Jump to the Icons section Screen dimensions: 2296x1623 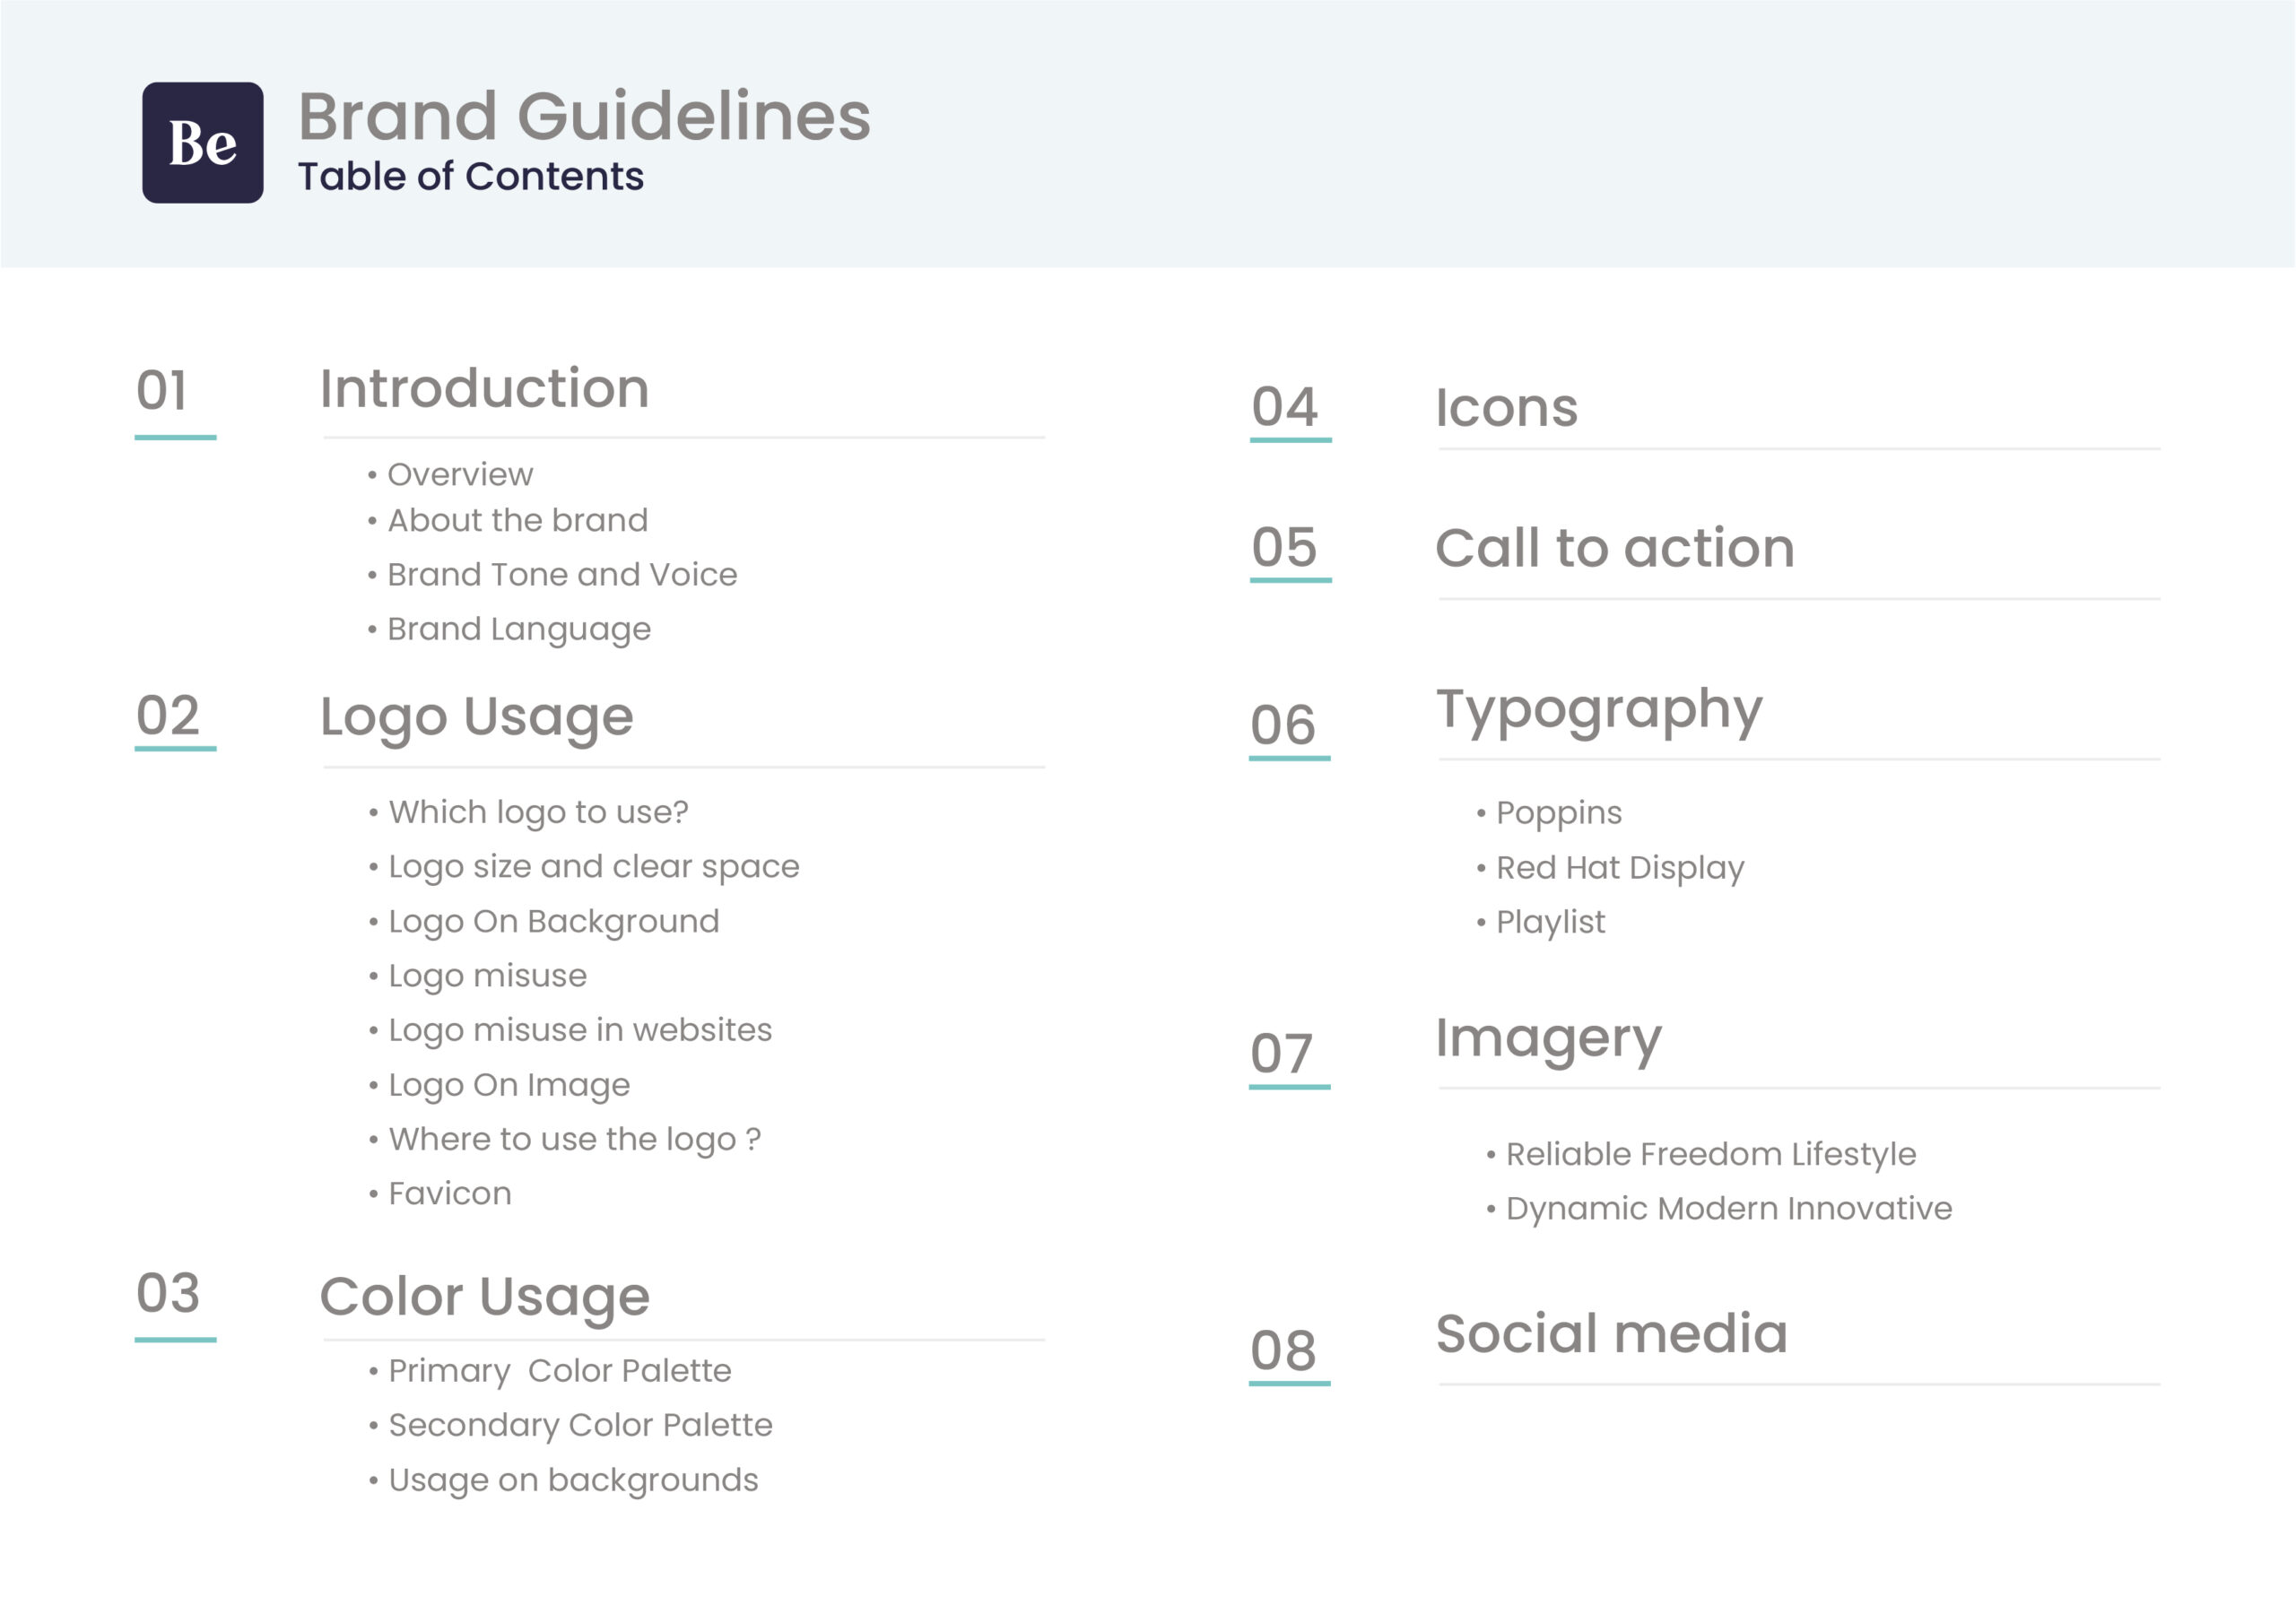pyautogui.click(x=1506, y=408)
